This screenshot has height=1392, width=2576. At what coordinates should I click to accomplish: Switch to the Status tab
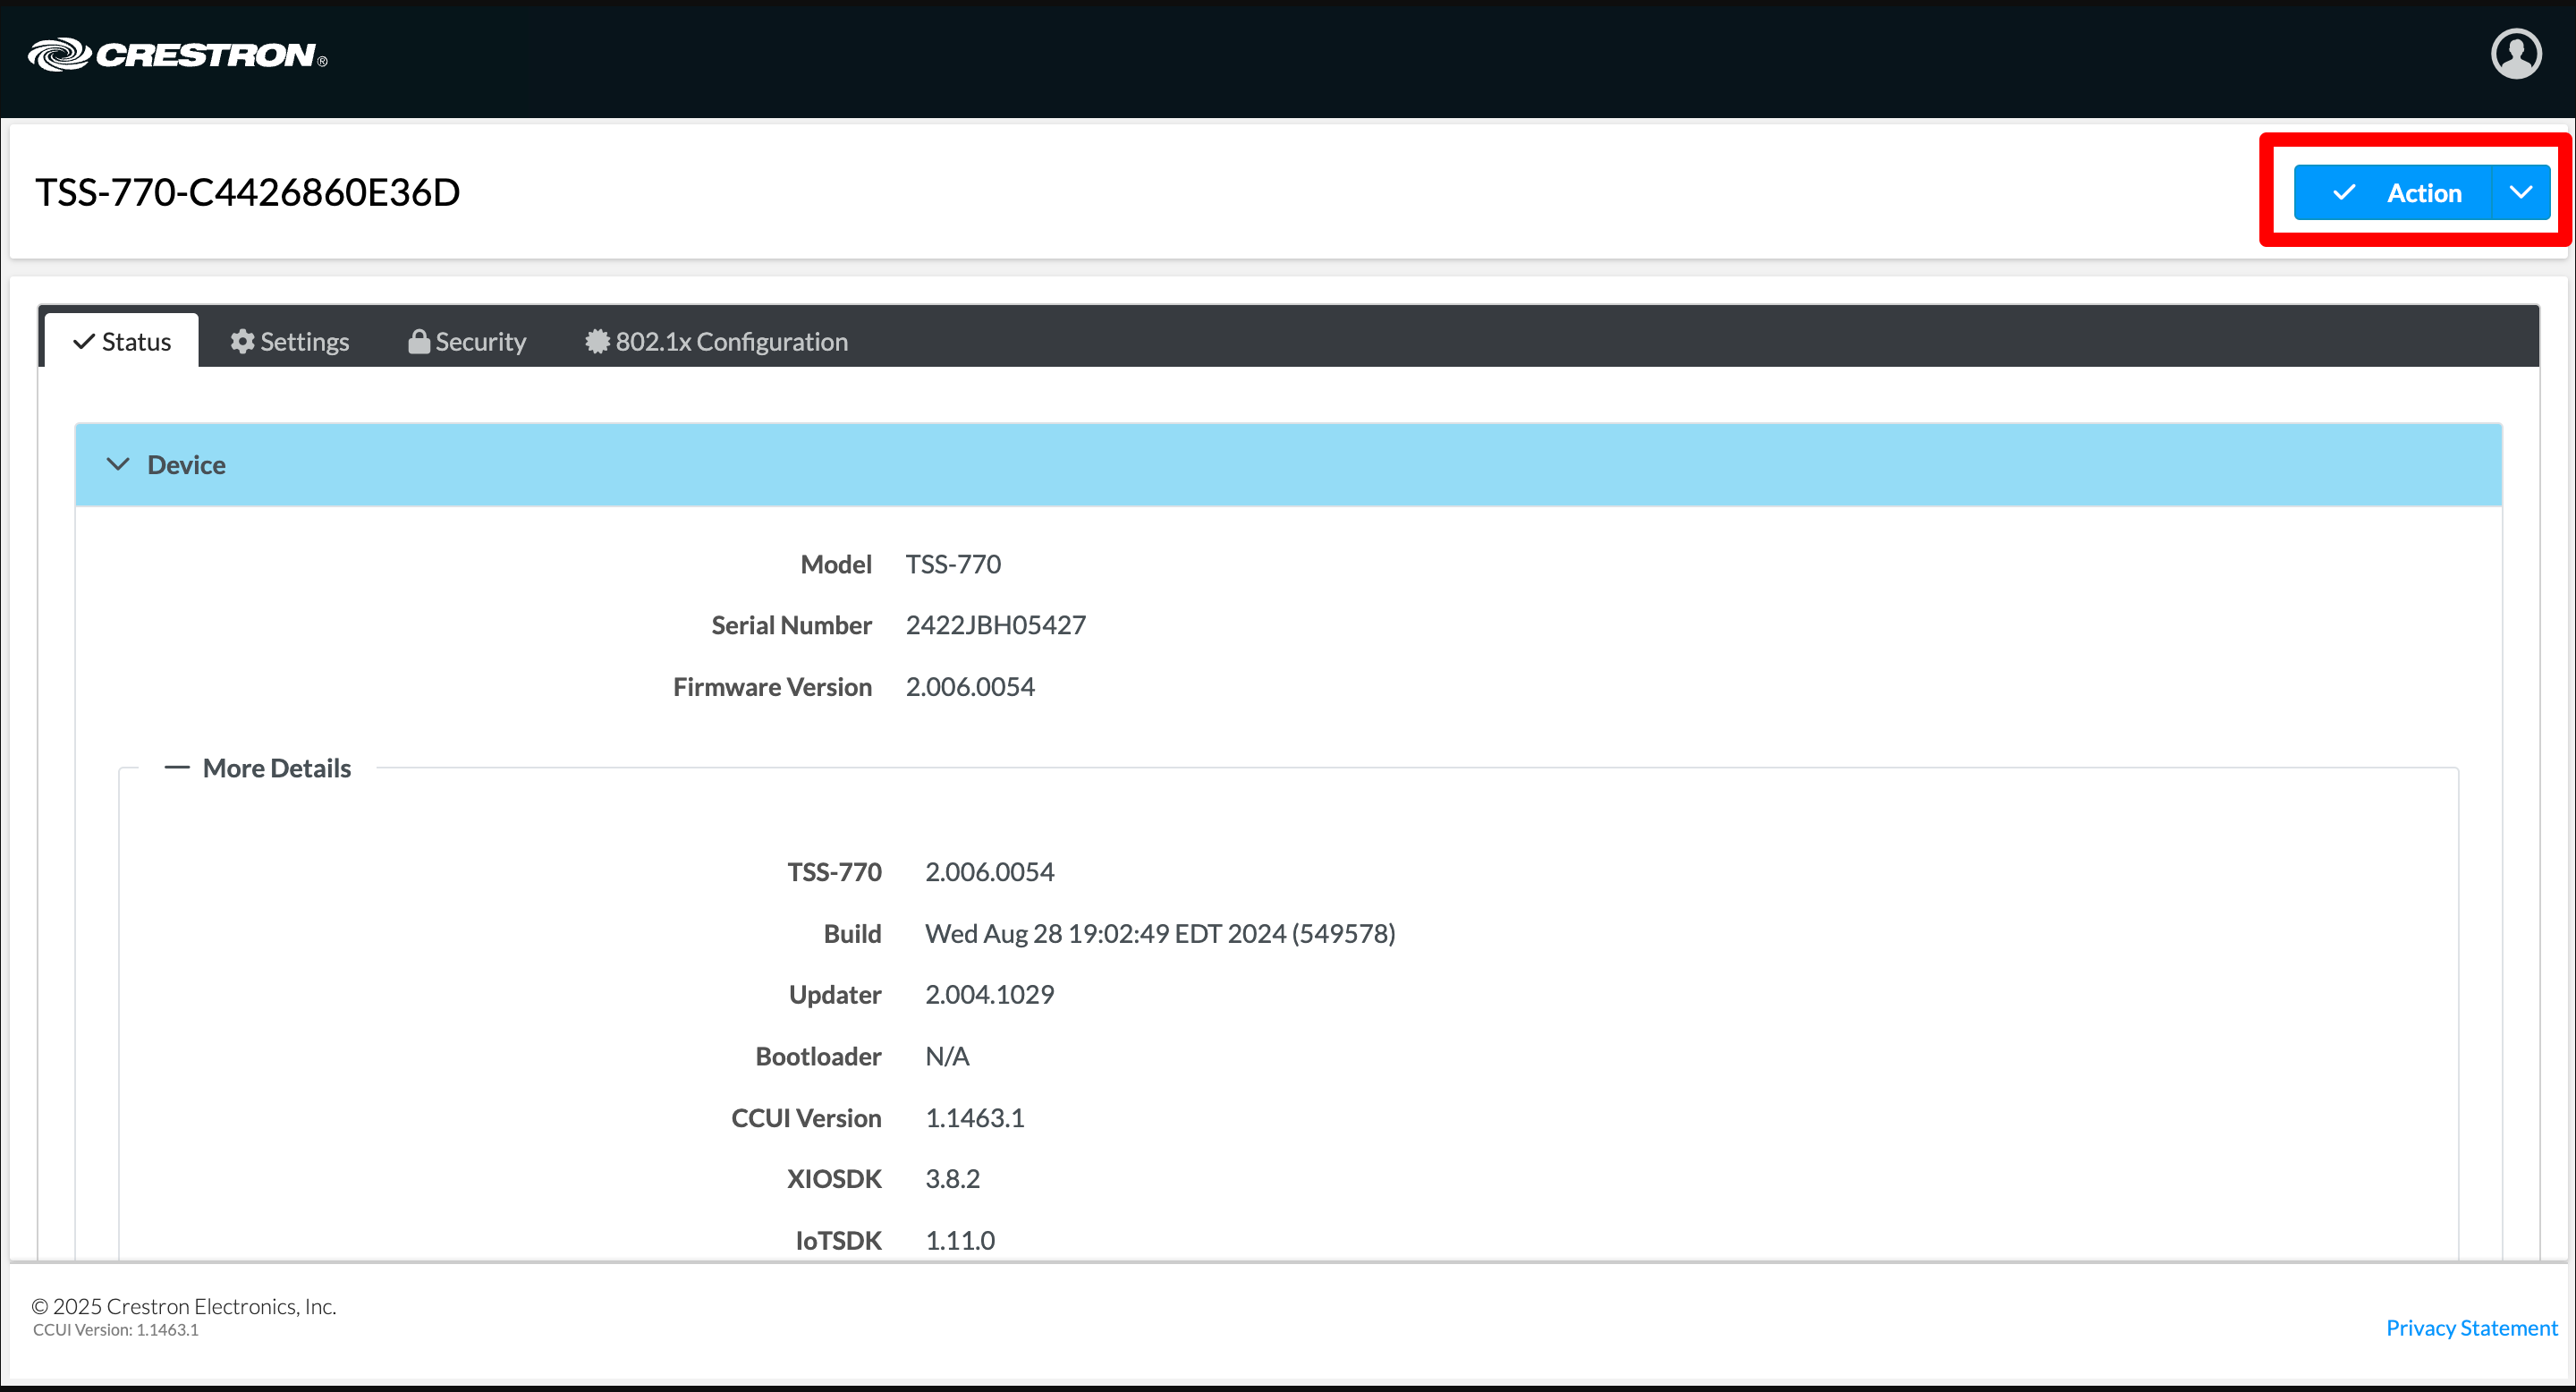coord(122,341)
